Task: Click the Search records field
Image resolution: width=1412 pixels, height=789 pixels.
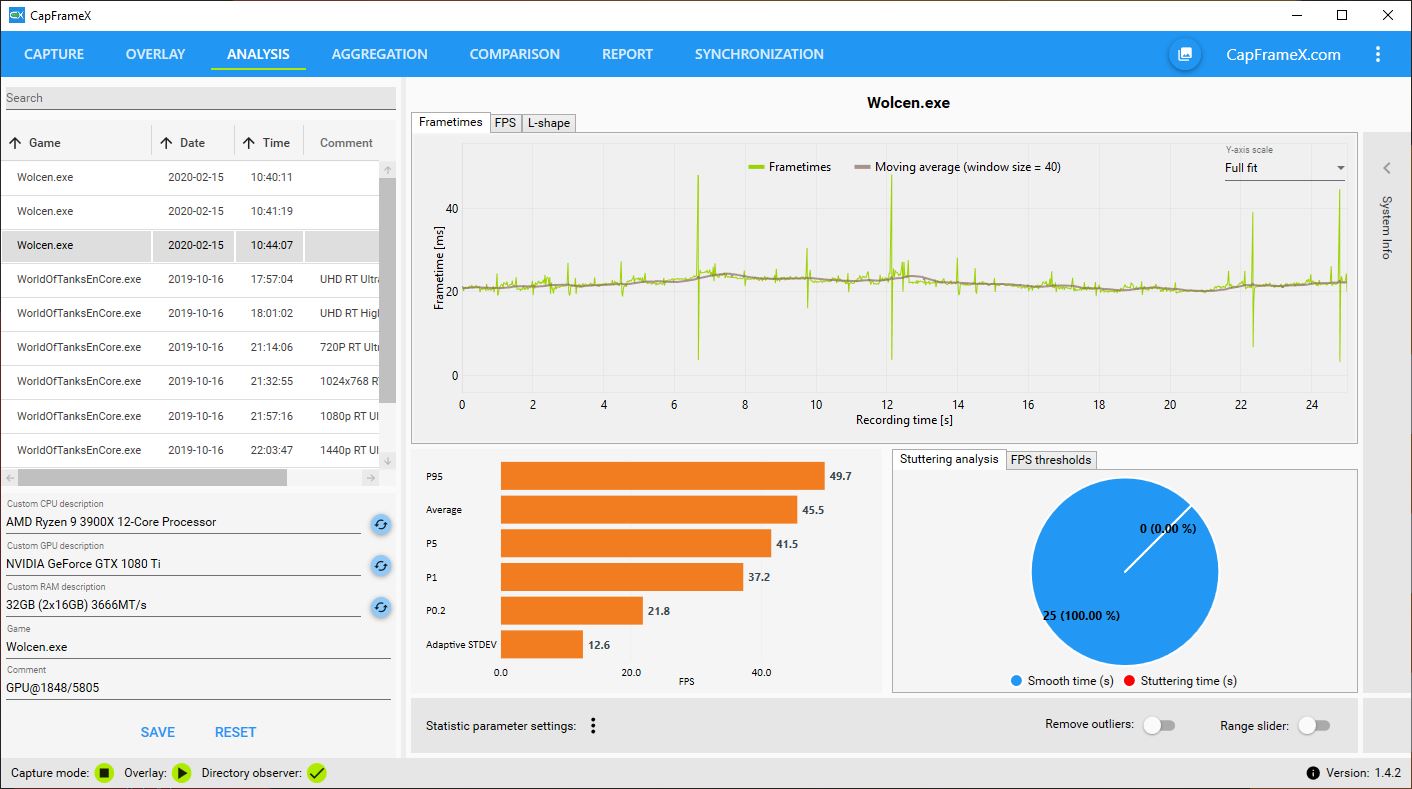Action: 200,98
